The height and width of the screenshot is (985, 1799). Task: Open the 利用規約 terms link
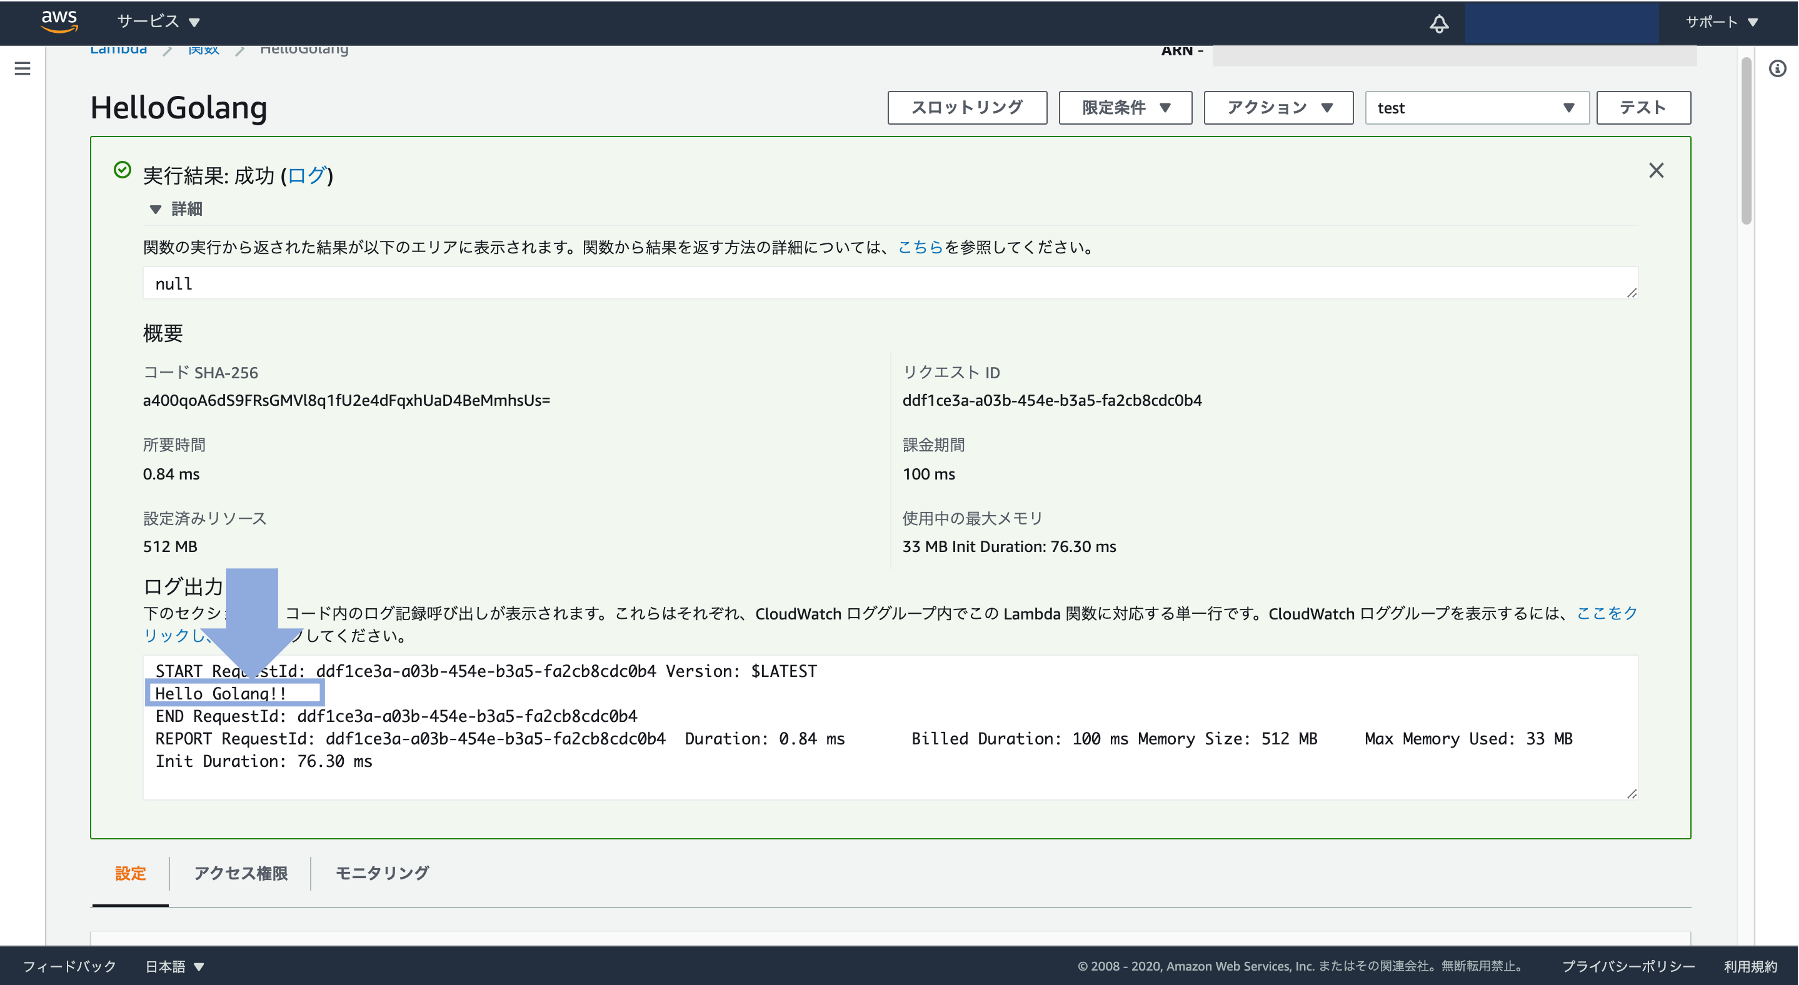1750,967
